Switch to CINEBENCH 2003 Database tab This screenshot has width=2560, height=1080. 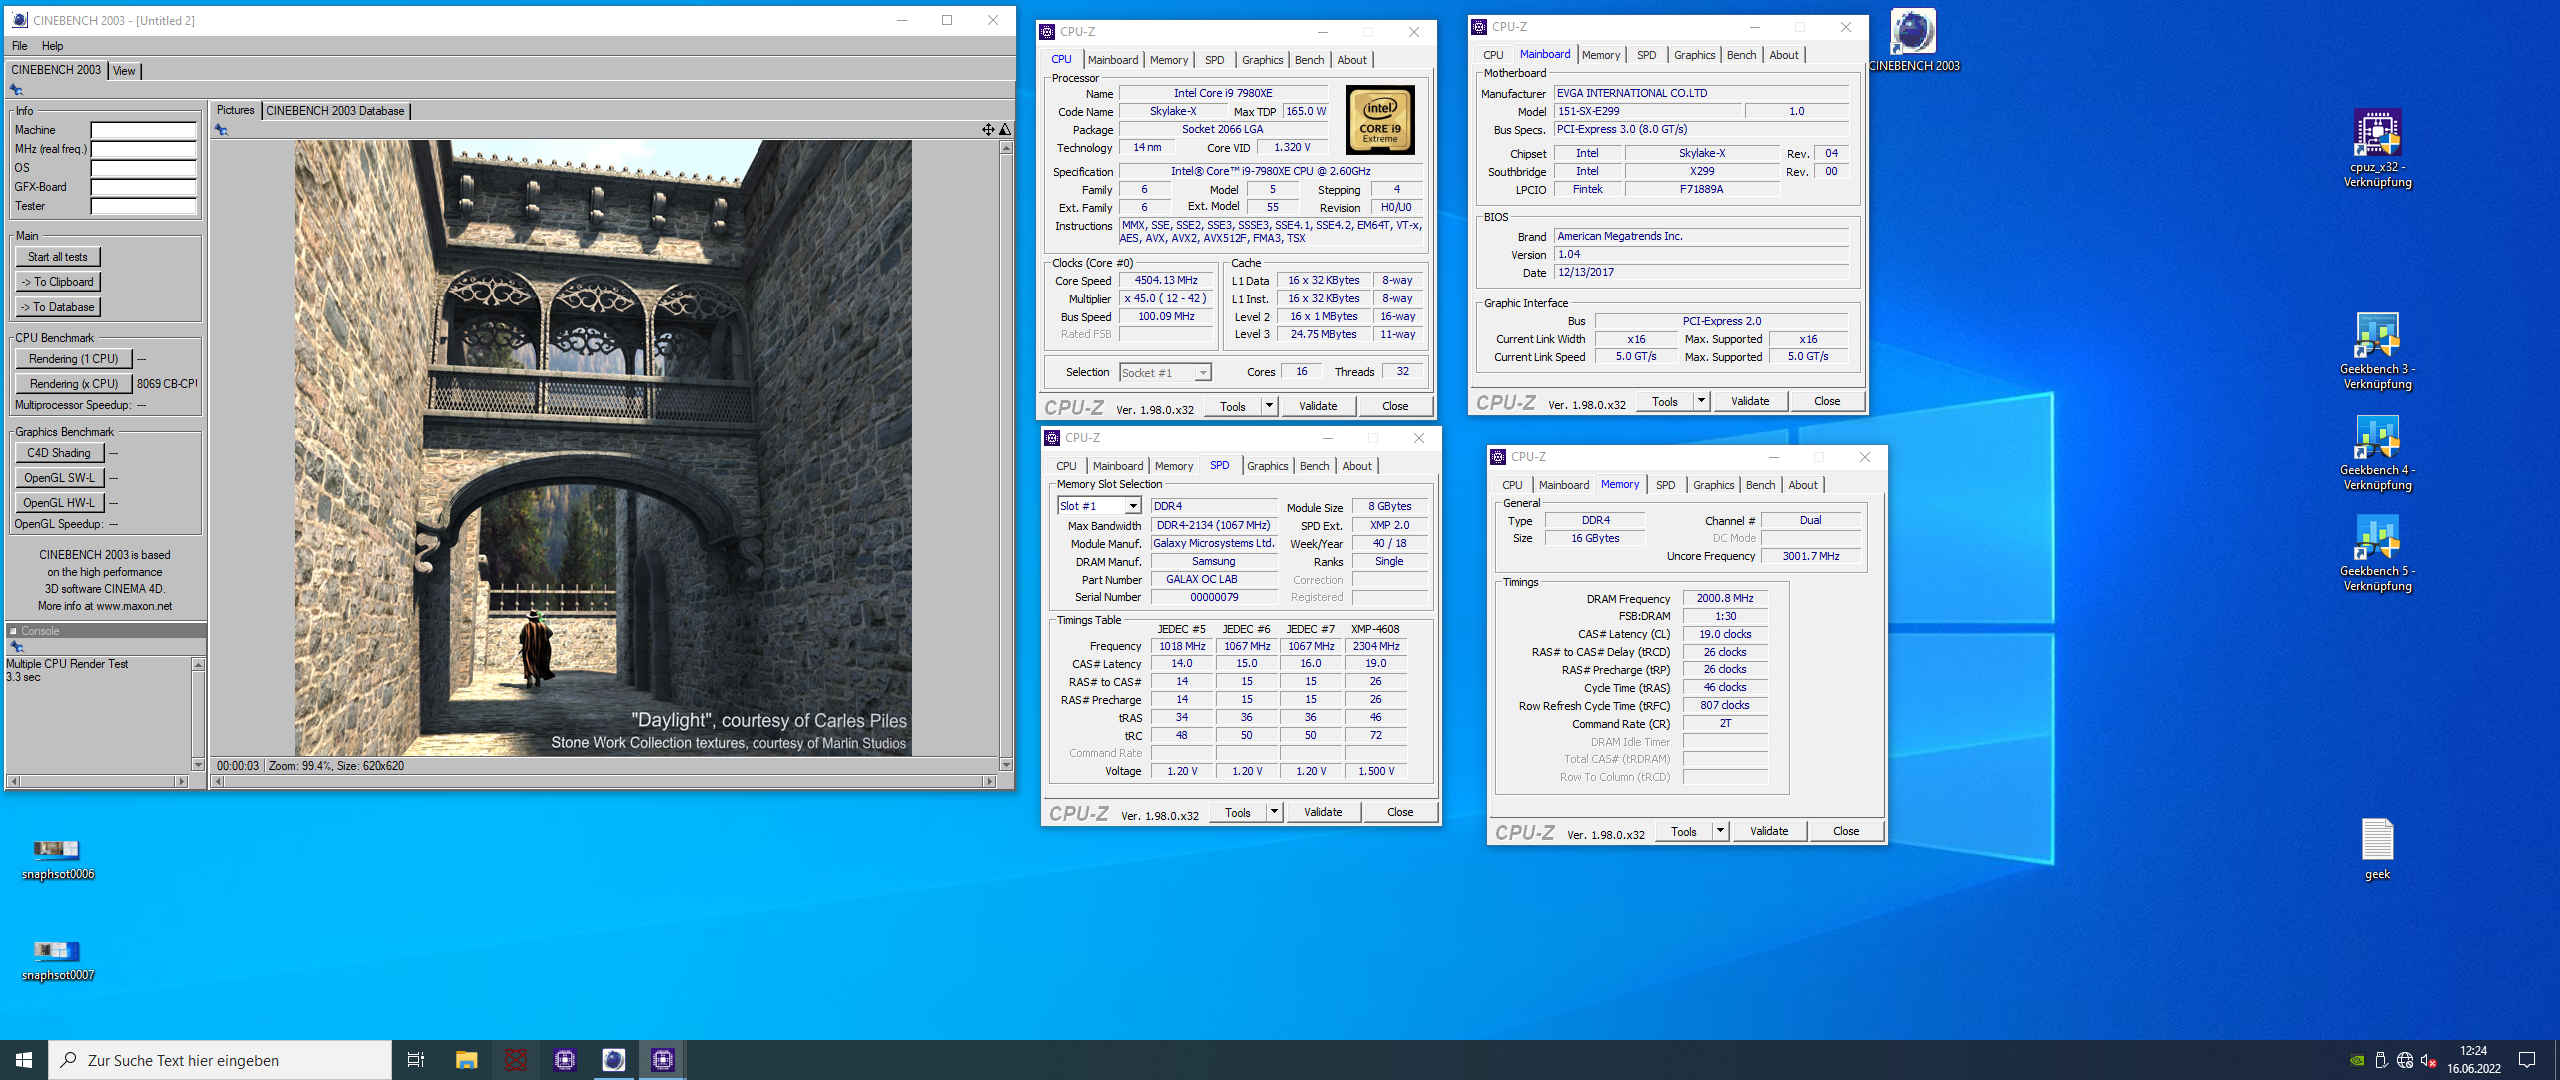pyautogui.click(x=335, y=111)
